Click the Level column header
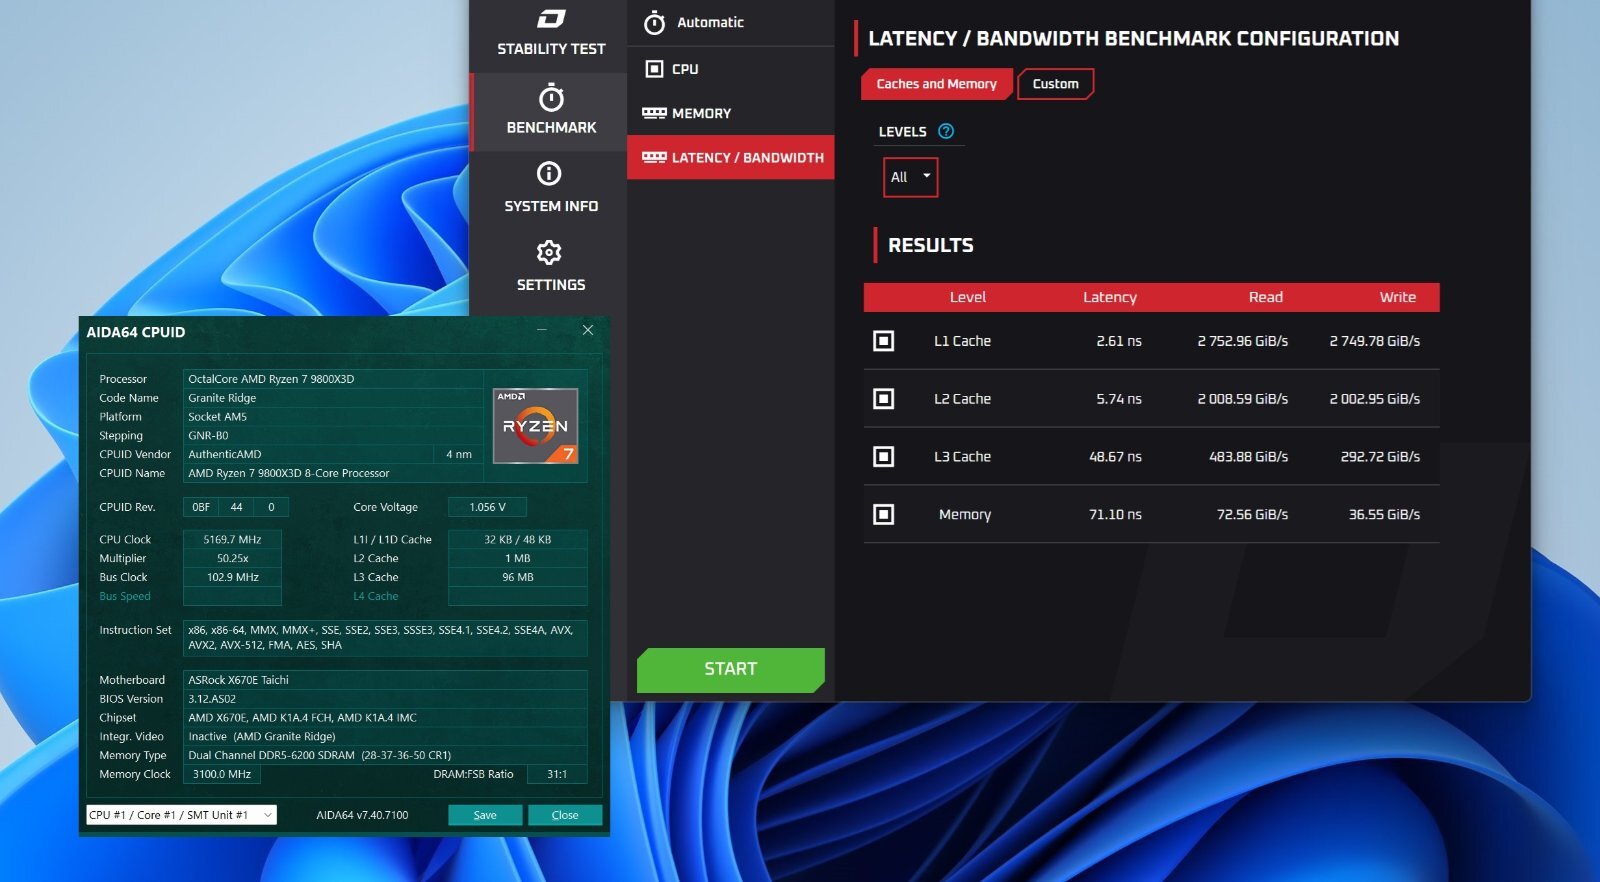Viewport: 1600px width, 882px height. [967, 297]
